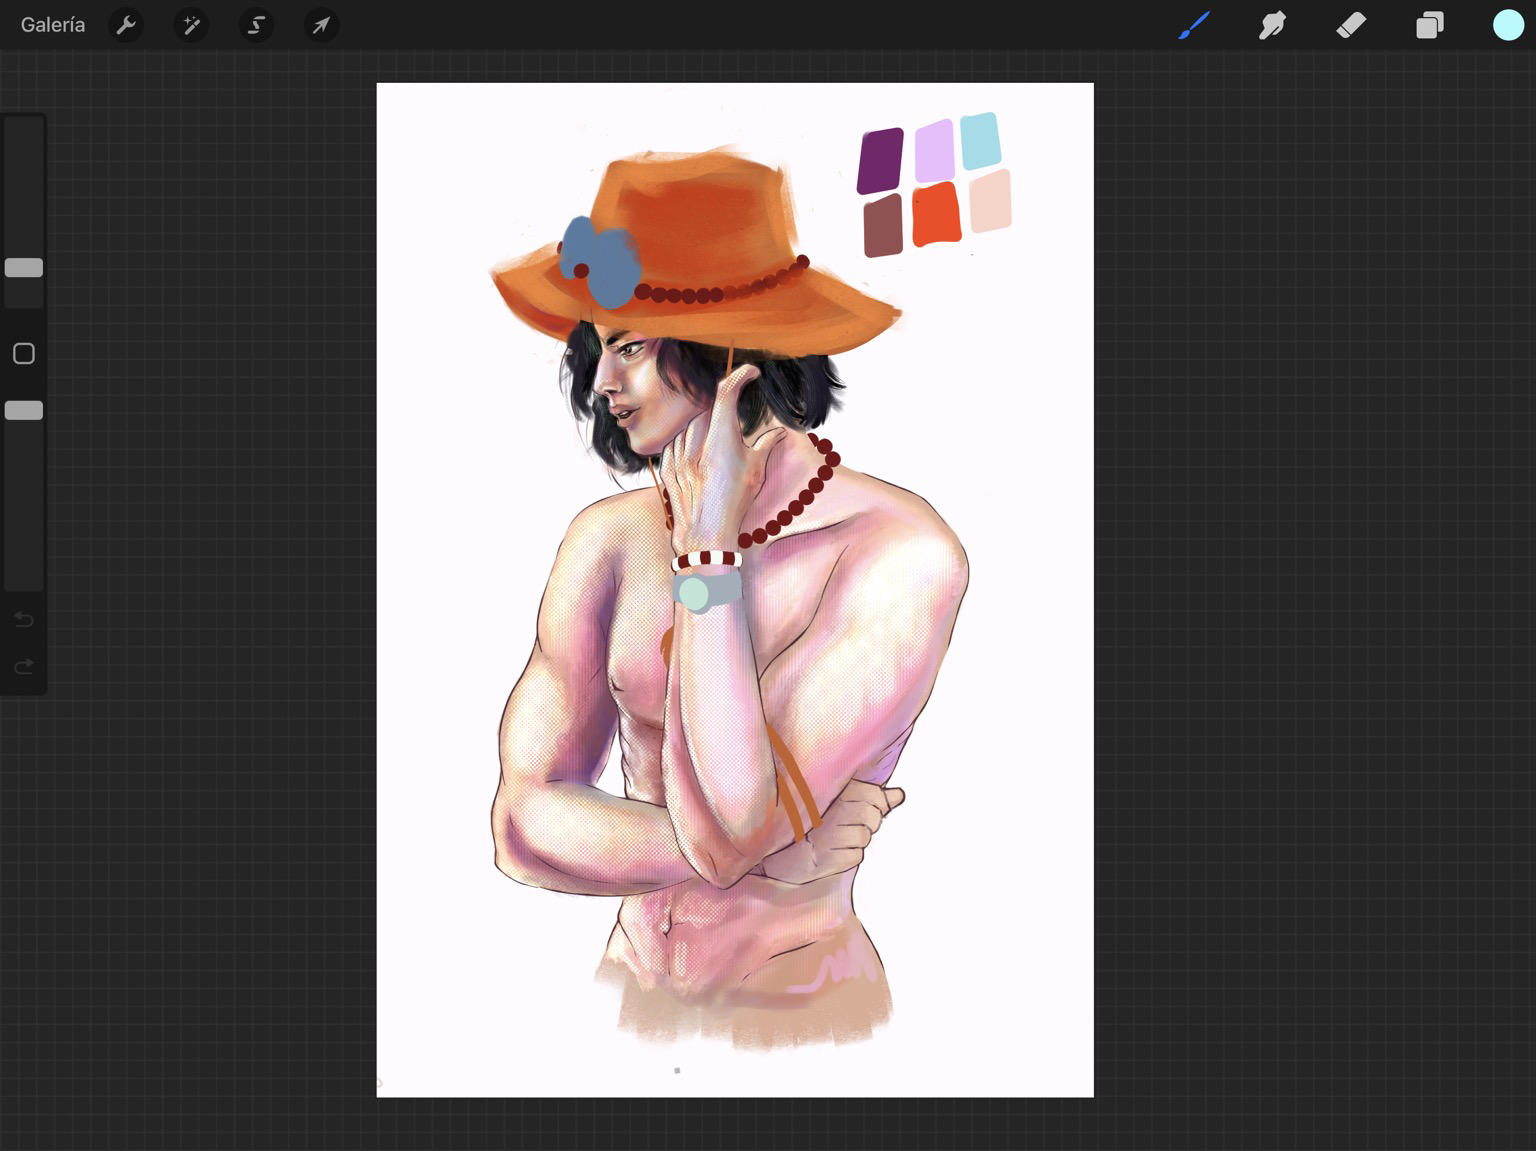Undo the last action with sidebar arrow
Image resolution: width=1536 pixels, height=1151 pixels.
[24, 620]
